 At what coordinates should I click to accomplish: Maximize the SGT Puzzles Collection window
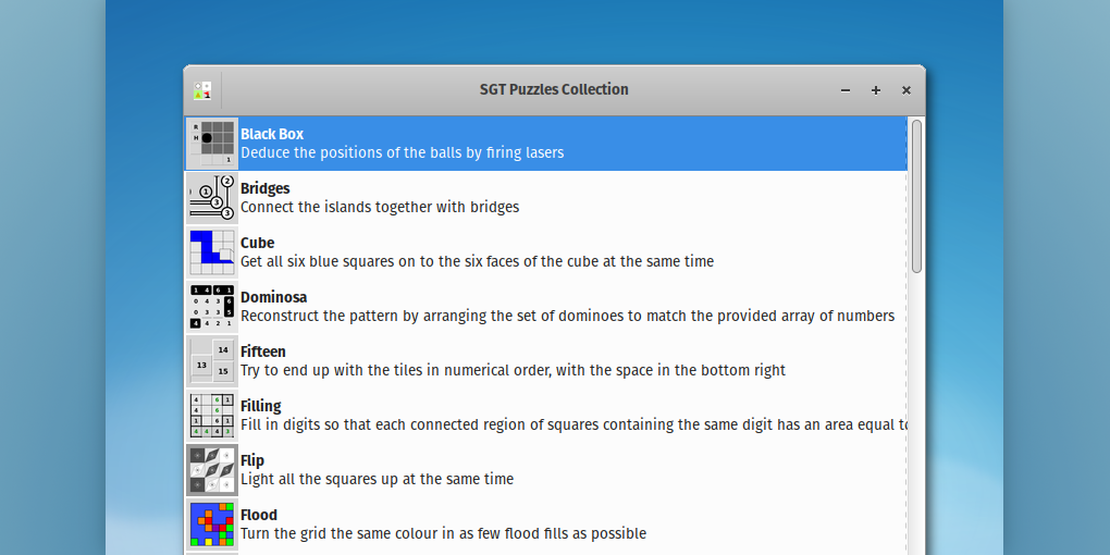pos(876,90)
